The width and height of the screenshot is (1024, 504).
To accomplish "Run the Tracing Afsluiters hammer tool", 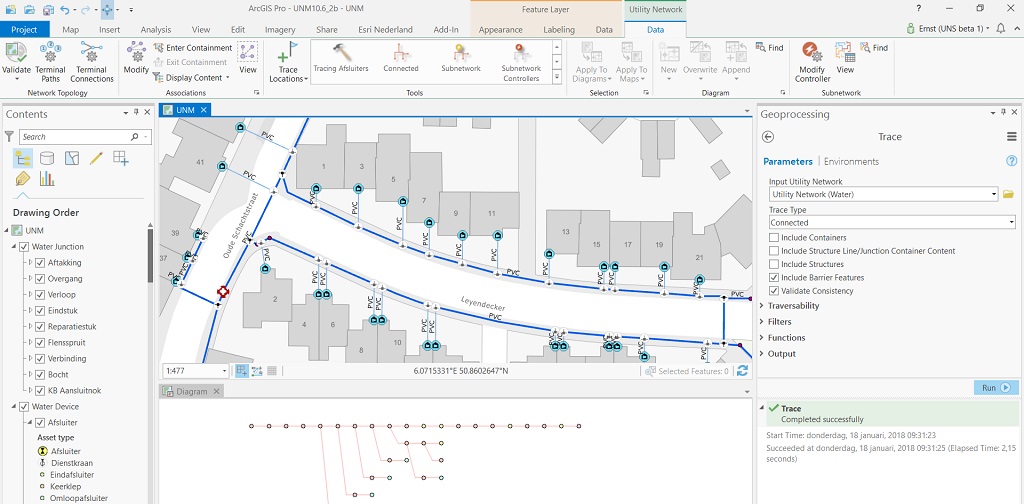I will pyautogui.click(x=341, y=57).
